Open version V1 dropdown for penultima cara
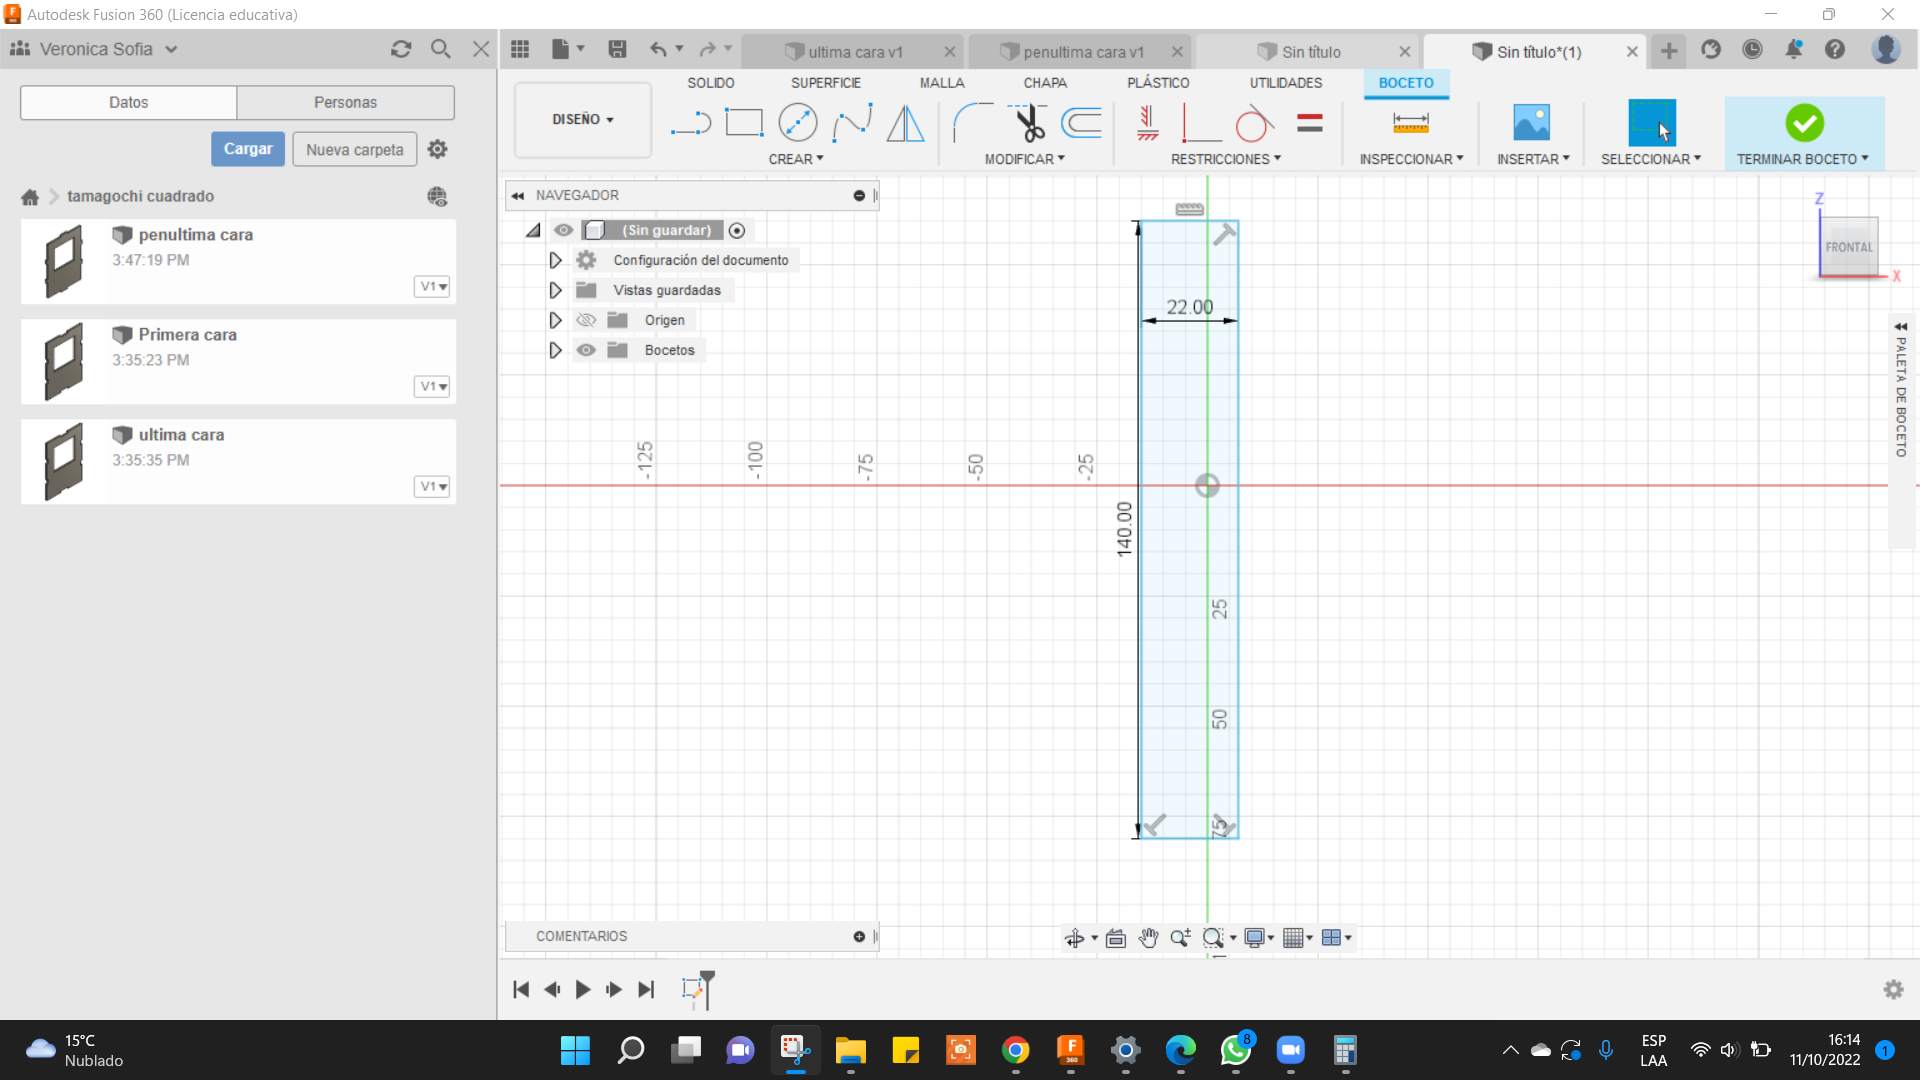1920x1080 pixels. (x=433, y=286)
